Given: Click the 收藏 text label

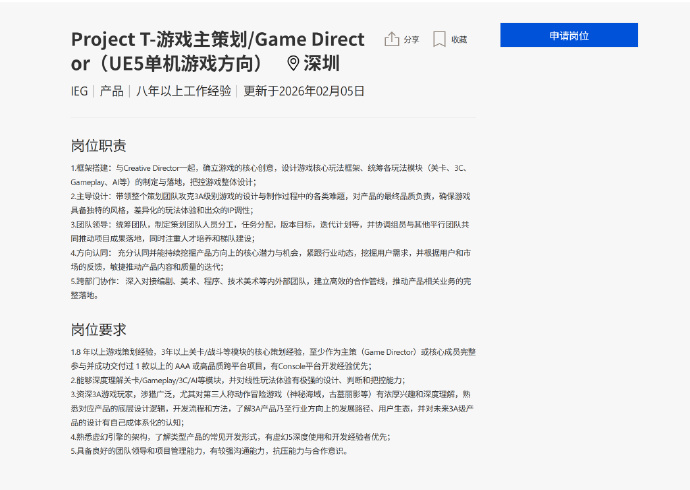Looking at the screenshot, I should [x=459, y=40].
